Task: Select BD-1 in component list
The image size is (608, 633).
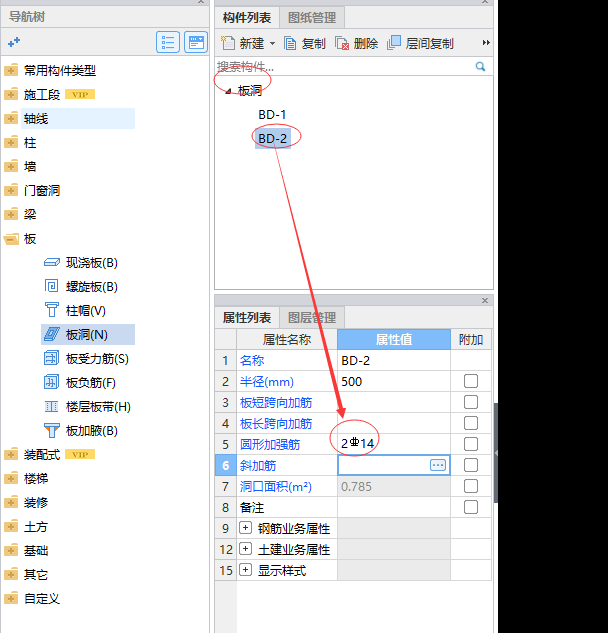Action: [x=272, y=115]
